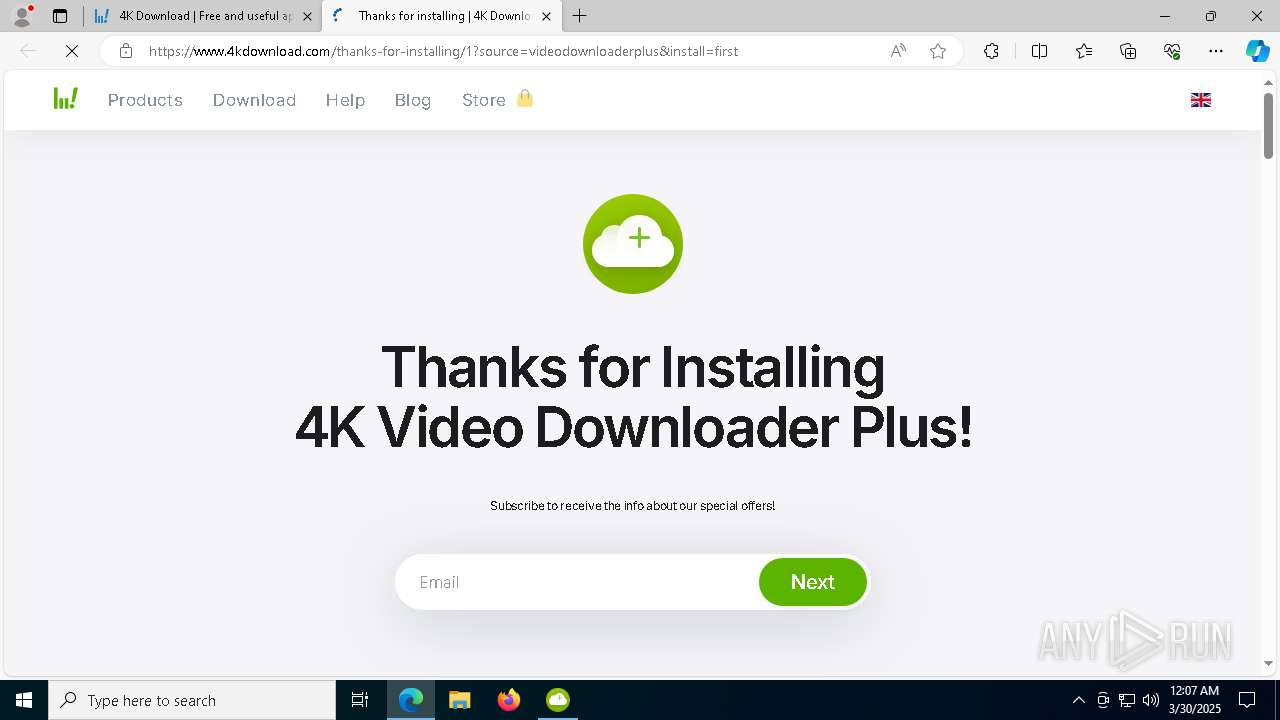Screen dimensions: 1280x720
Task: Click the Edge taskbar icon
Action: pos(411,700)
